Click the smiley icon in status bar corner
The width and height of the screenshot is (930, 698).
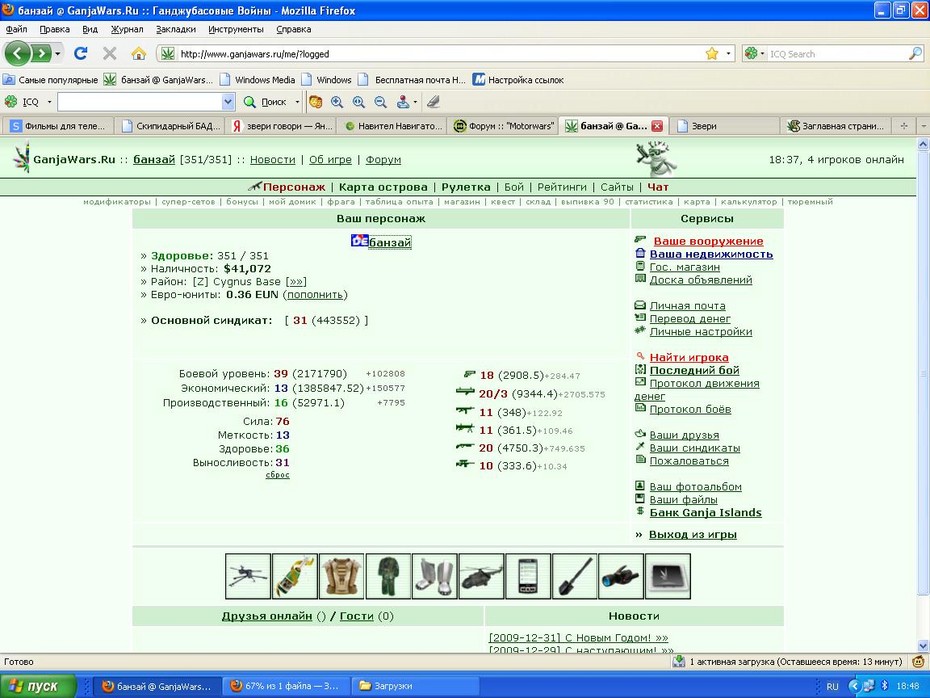[x=918, y=661]
